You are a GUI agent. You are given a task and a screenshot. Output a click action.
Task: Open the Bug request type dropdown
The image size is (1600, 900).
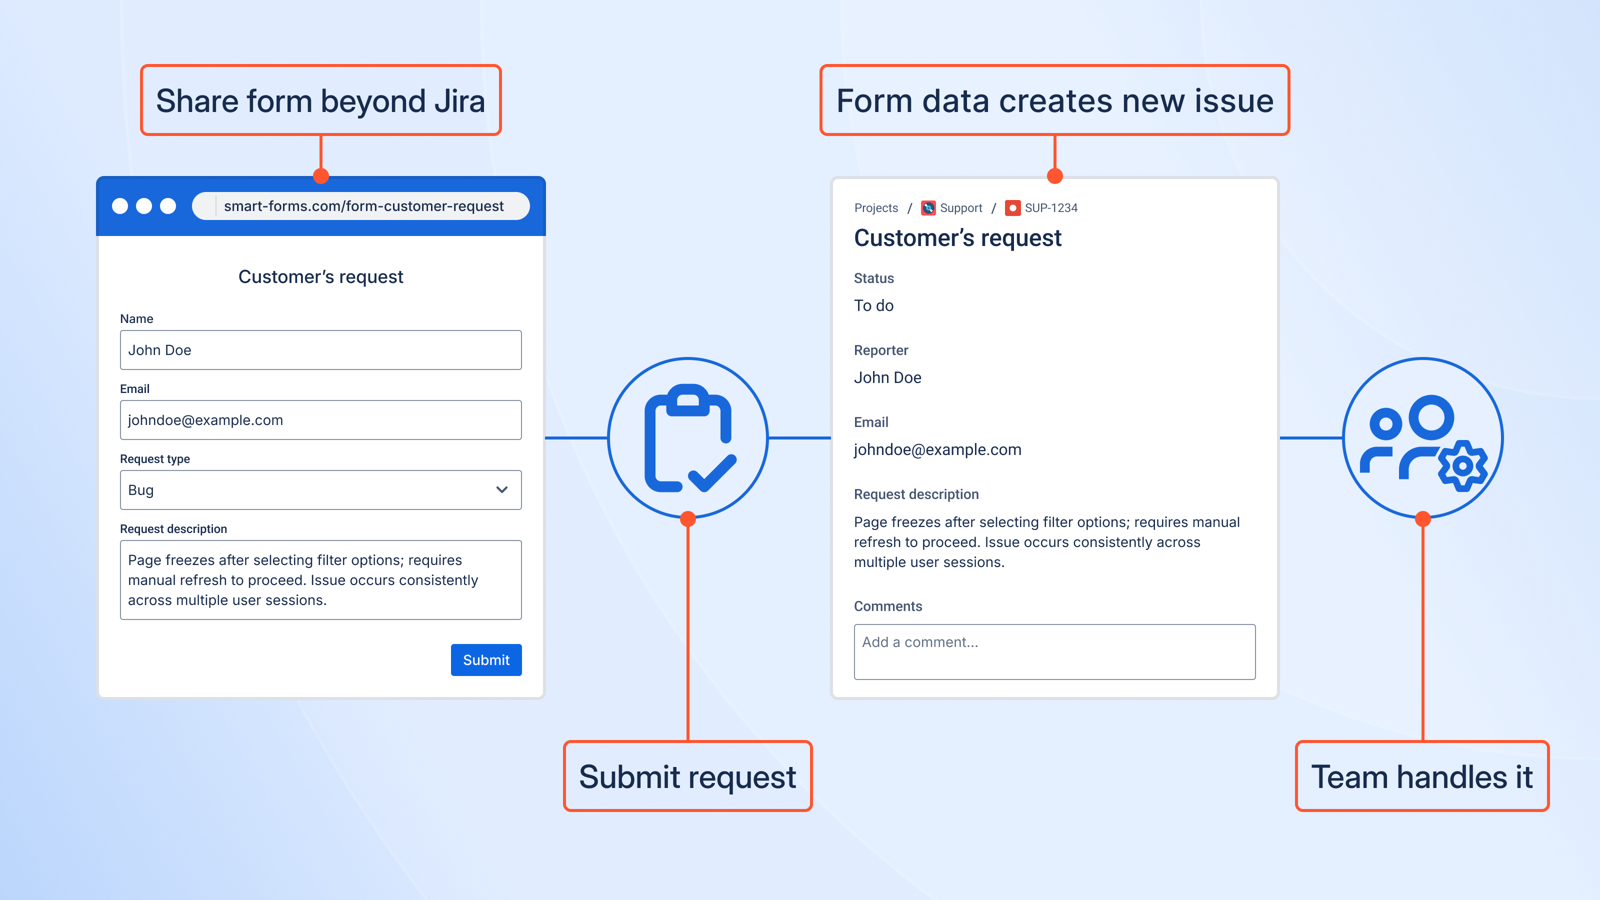click(321, 490)
